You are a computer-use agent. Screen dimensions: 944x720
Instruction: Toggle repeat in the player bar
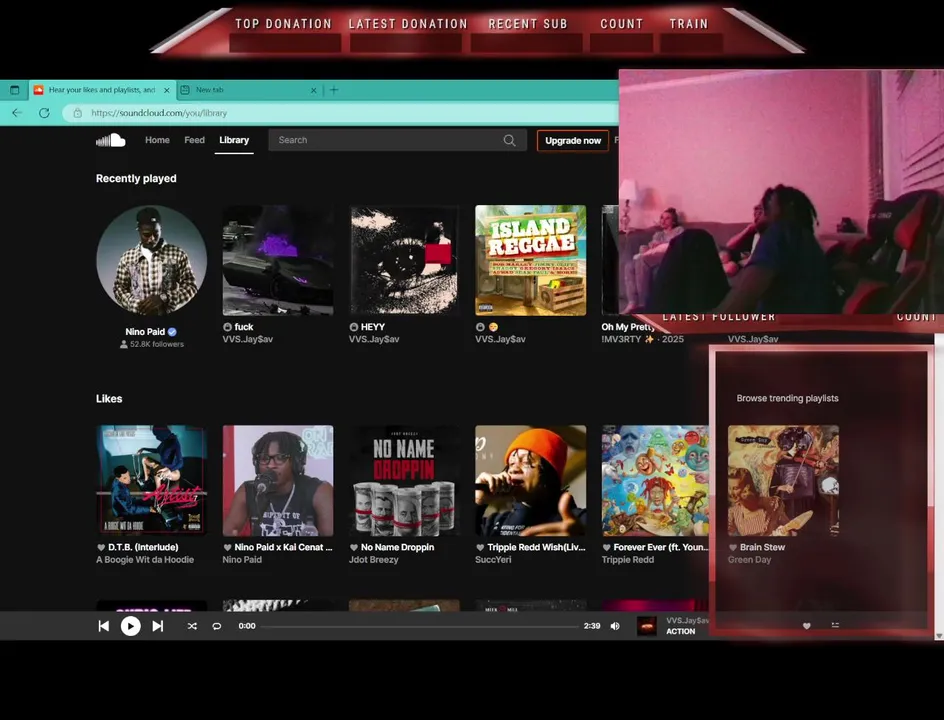click(x=217, y=626)
